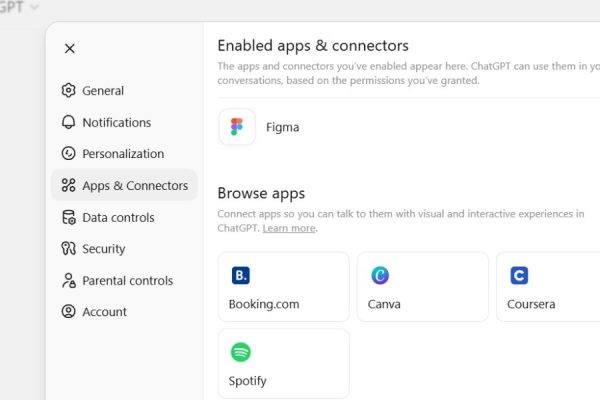Select the Data controls menu item
Image resolution: width=600 pixels, height=400 pixels.
pos(118,217)
